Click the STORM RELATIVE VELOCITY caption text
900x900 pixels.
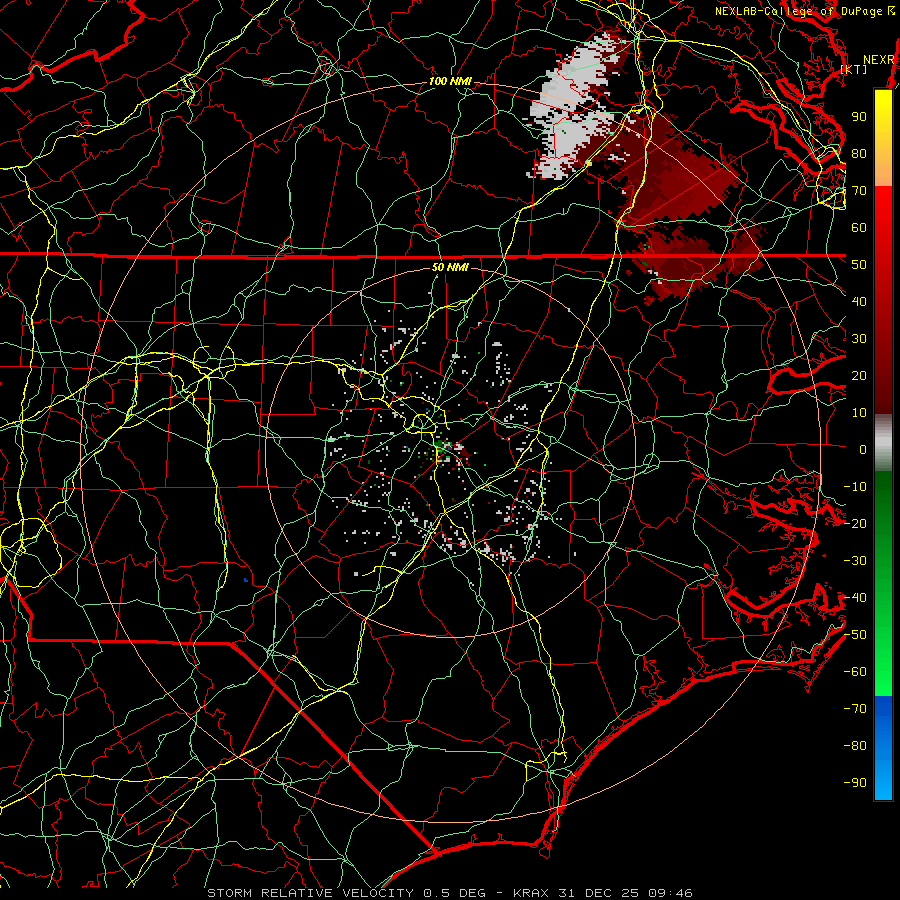tap(310, 893)
